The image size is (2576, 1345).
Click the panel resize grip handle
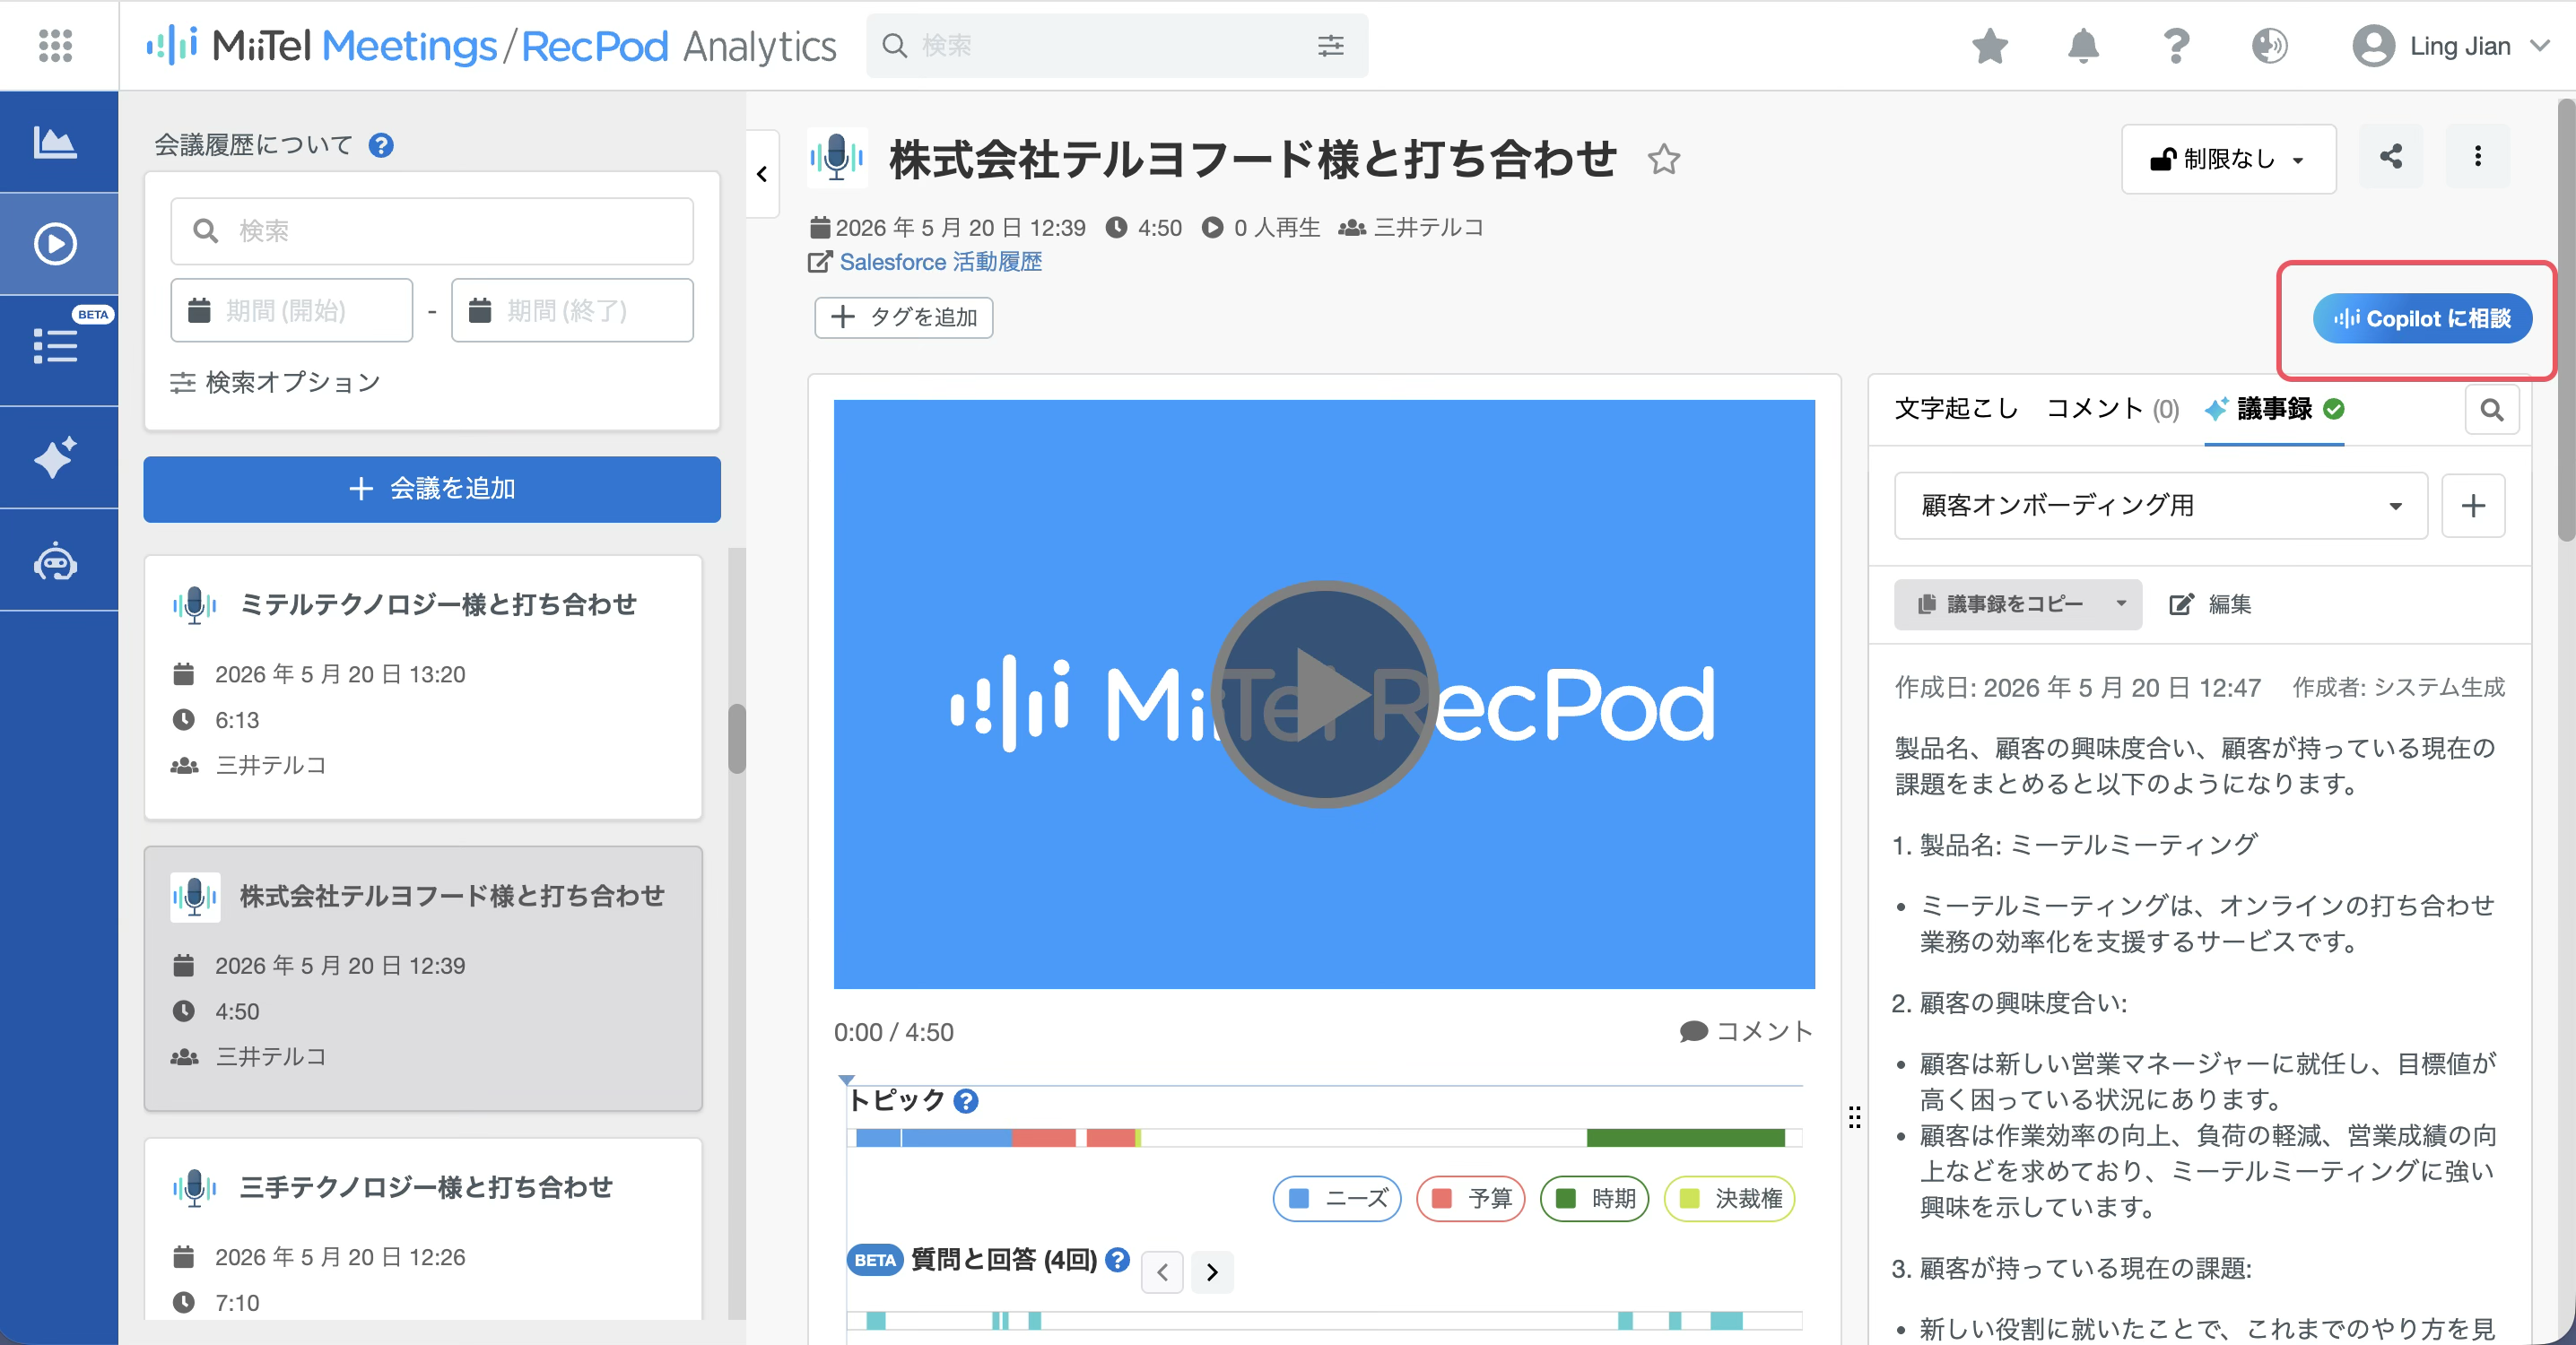(1854, 1117)
